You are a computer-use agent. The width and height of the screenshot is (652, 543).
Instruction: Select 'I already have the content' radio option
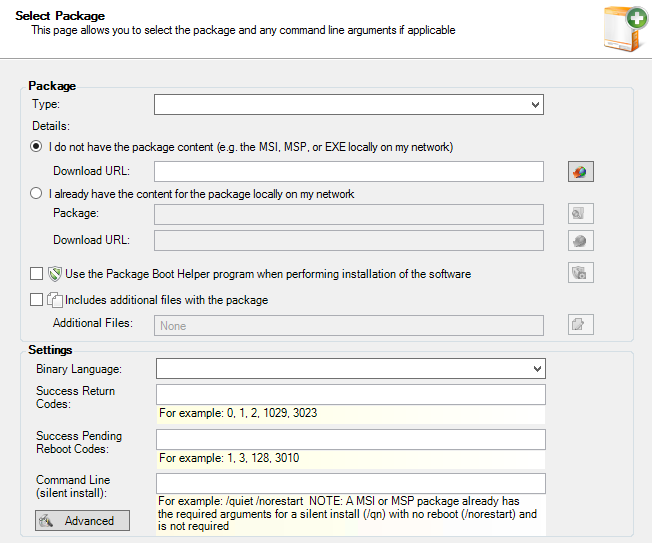coord(37,194)
